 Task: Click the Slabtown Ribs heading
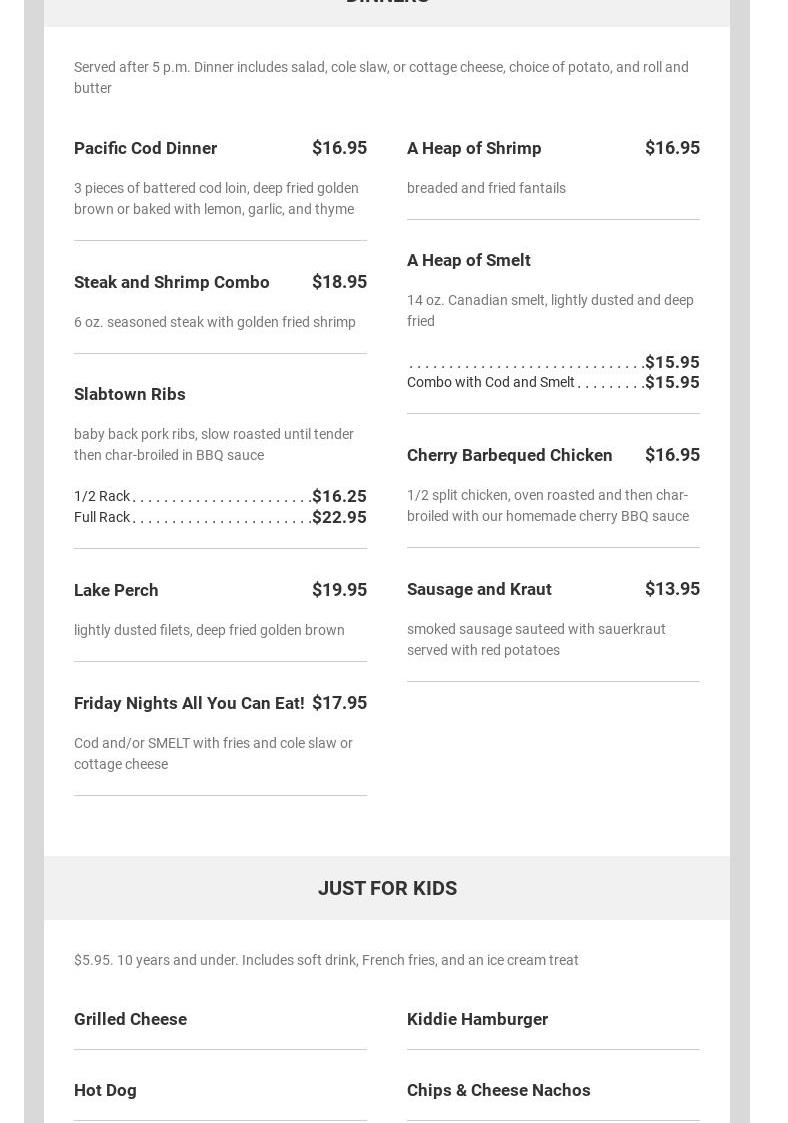point(129,394)
